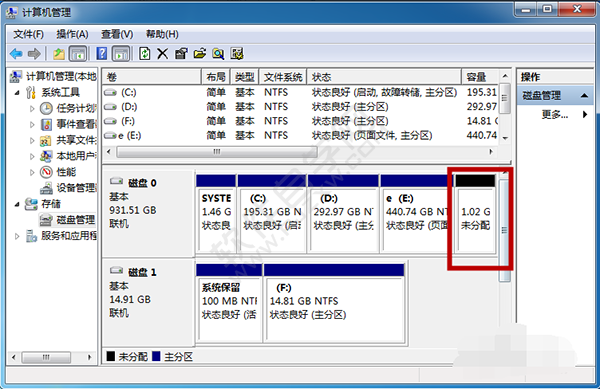Screen dimensions: 600x389
Task: Sort by the 布局 column header
Action: pyautogui.click(x=216, y=77)
